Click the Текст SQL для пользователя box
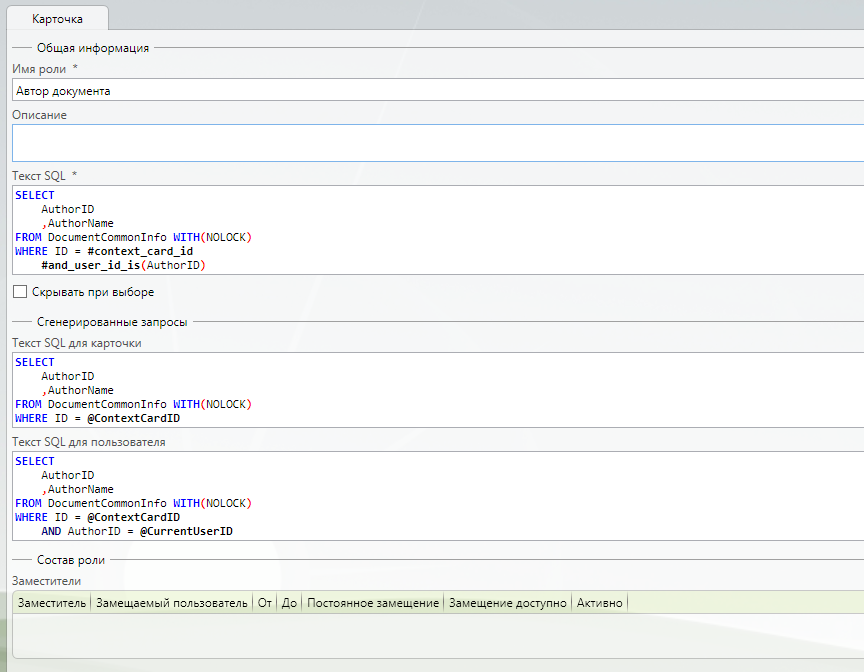This screenshot has width=864, height=672. (436, 496)
